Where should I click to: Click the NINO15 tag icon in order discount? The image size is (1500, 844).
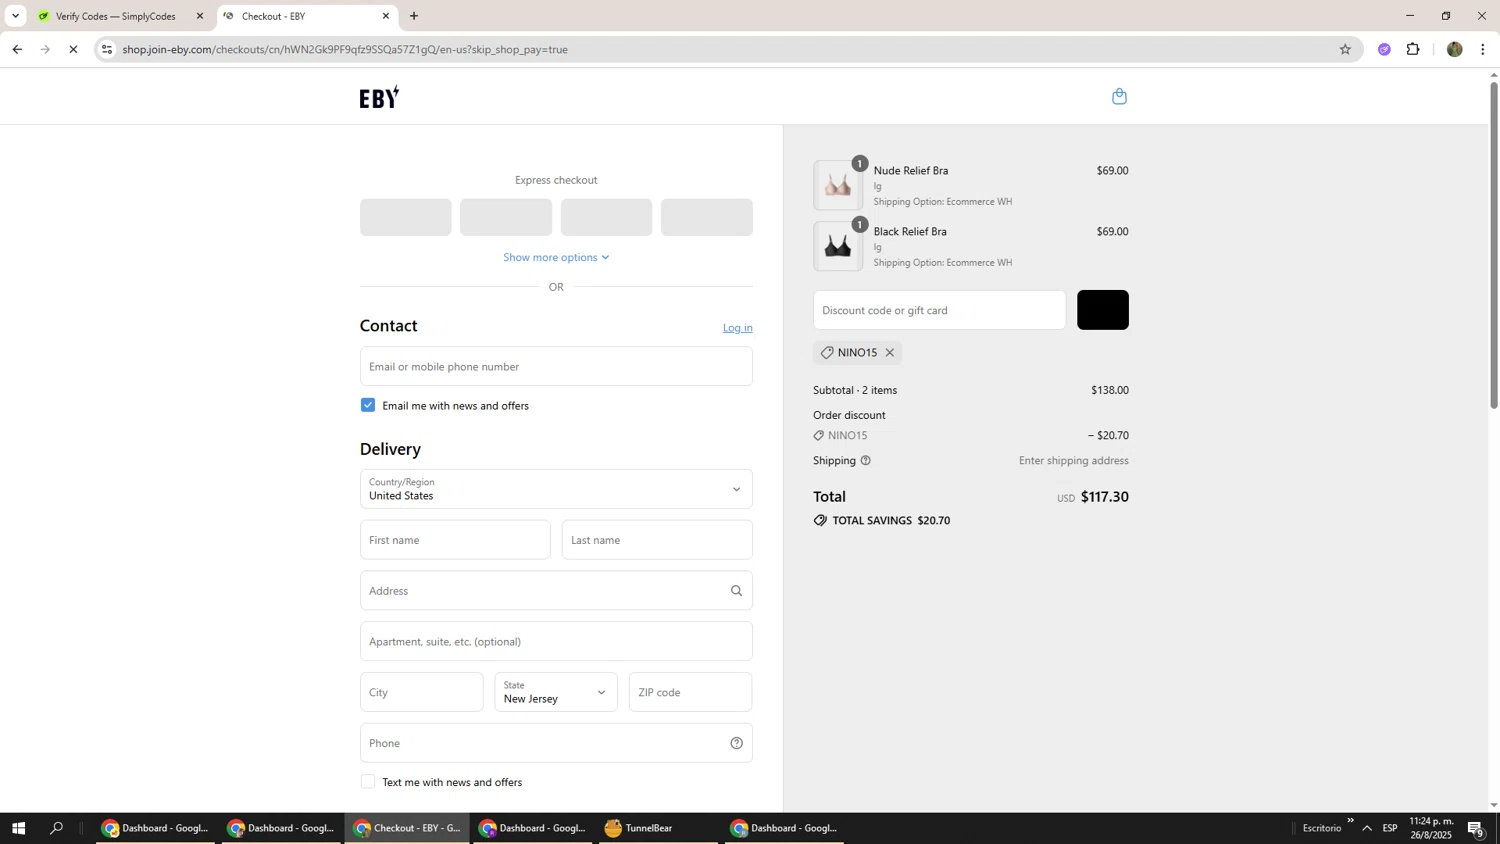(819, 436)
